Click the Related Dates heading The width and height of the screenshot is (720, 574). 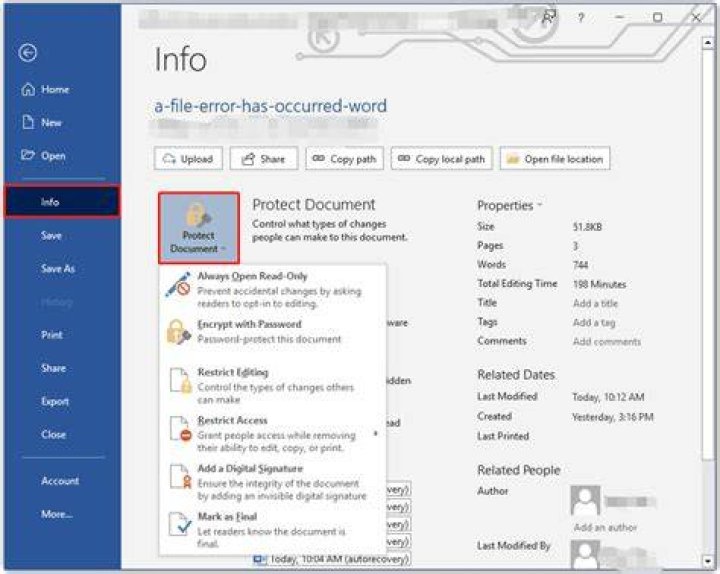pyautogui.click(x=516, y=375)
